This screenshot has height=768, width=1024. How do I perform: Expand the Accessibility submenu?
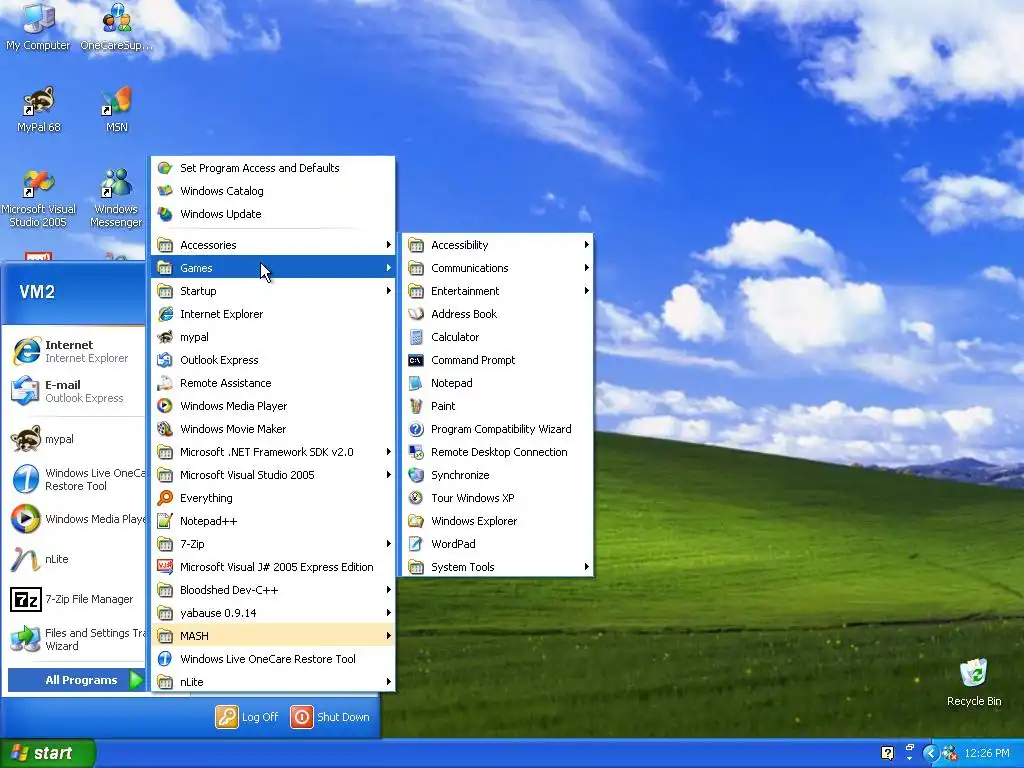(x=498, y=245)
